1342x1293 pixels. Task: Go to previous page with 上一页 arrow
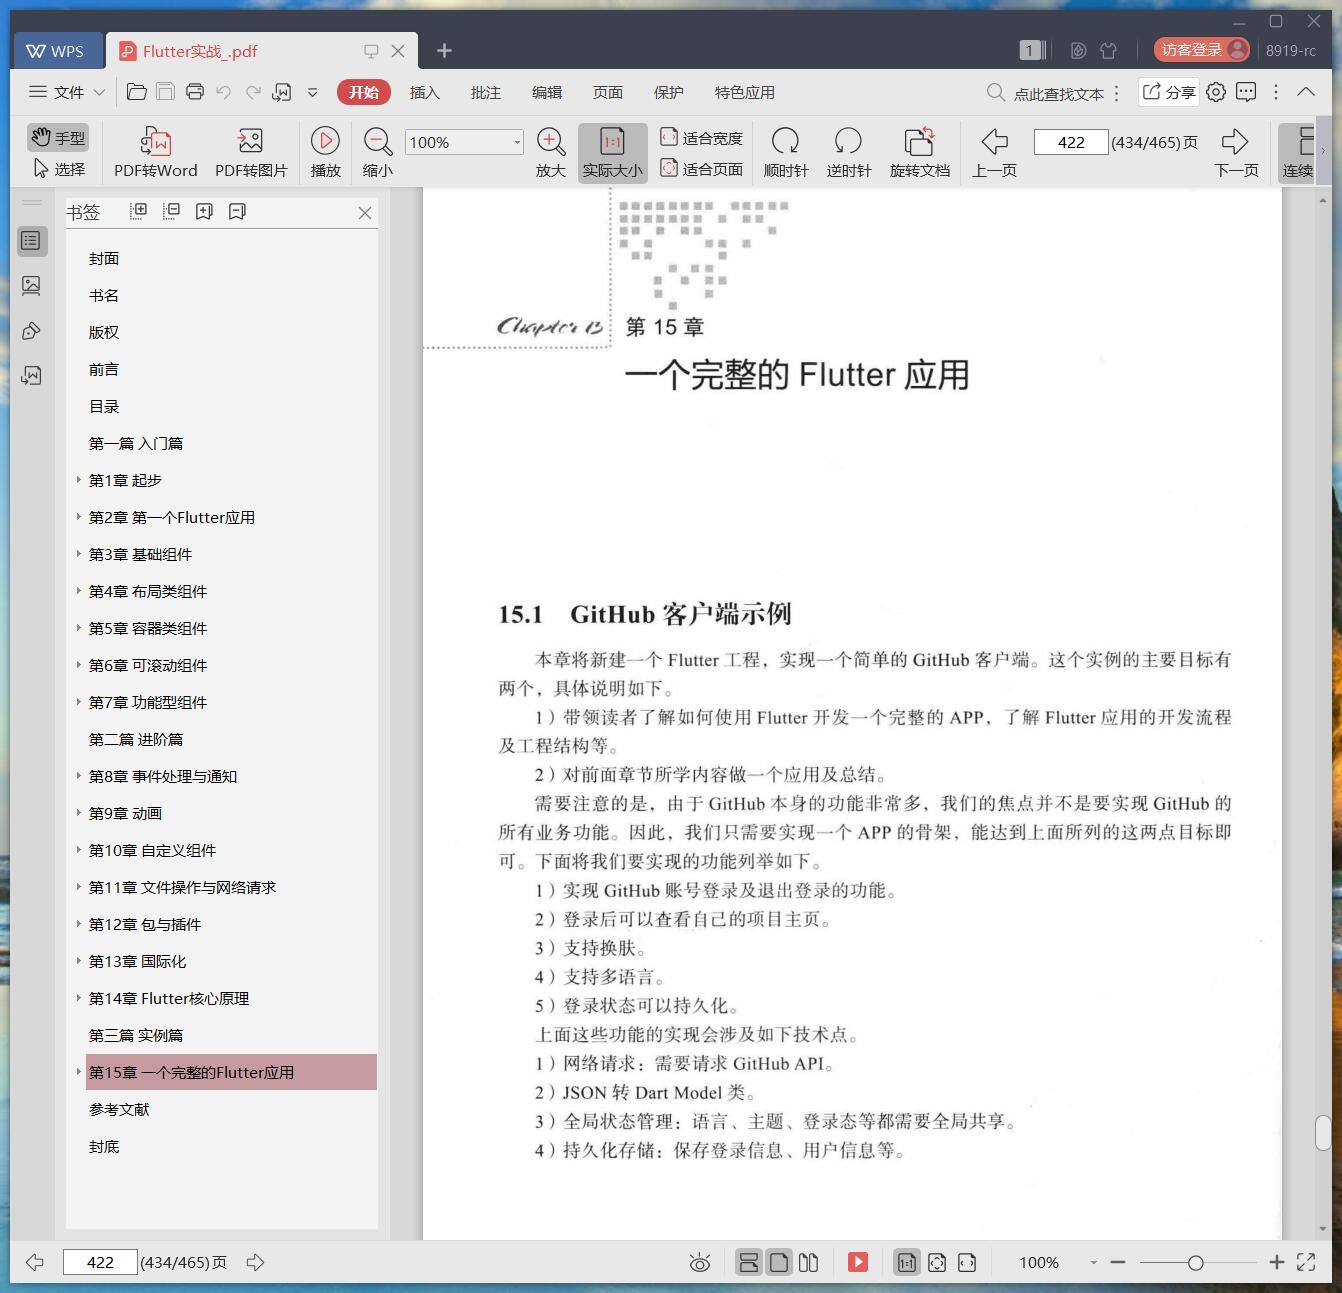pos(994,141)
